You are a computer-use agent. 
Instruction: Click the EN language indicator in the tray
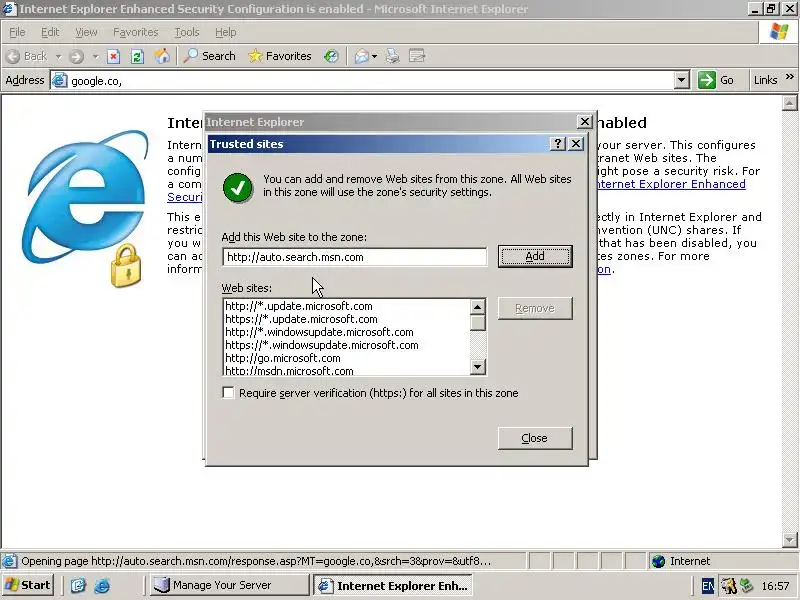(x=708, y=586)
